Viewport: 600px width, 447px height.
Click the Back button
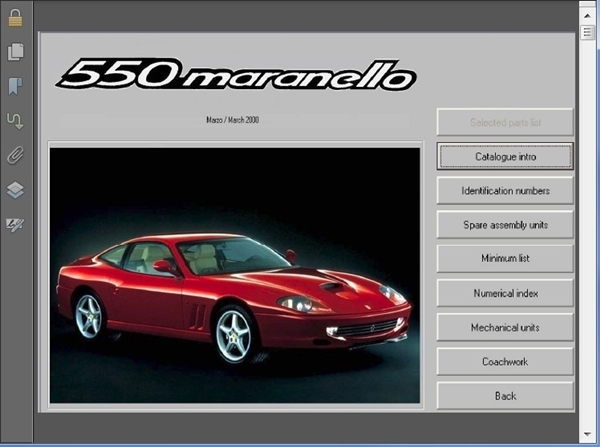(505, 396)
